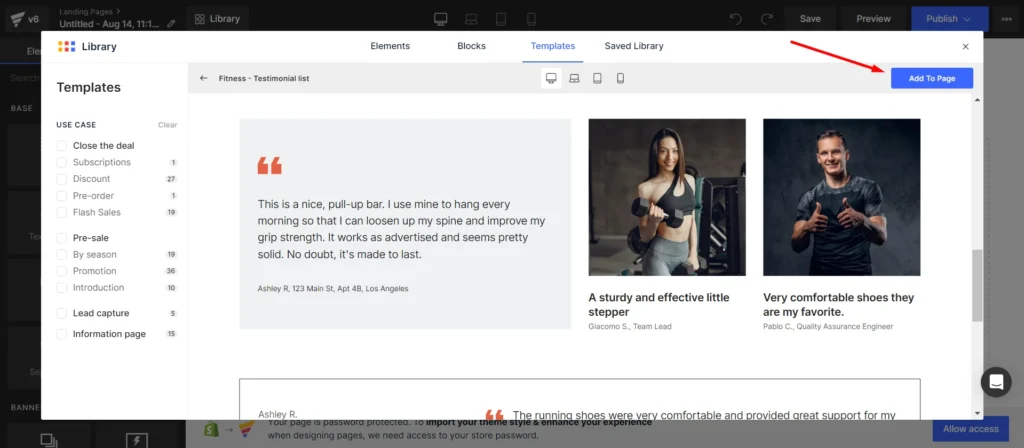Viewport: 1024px width, 448px height.
Task: Click the back arrow beside Fitness title
Action: tap(204, 78)
